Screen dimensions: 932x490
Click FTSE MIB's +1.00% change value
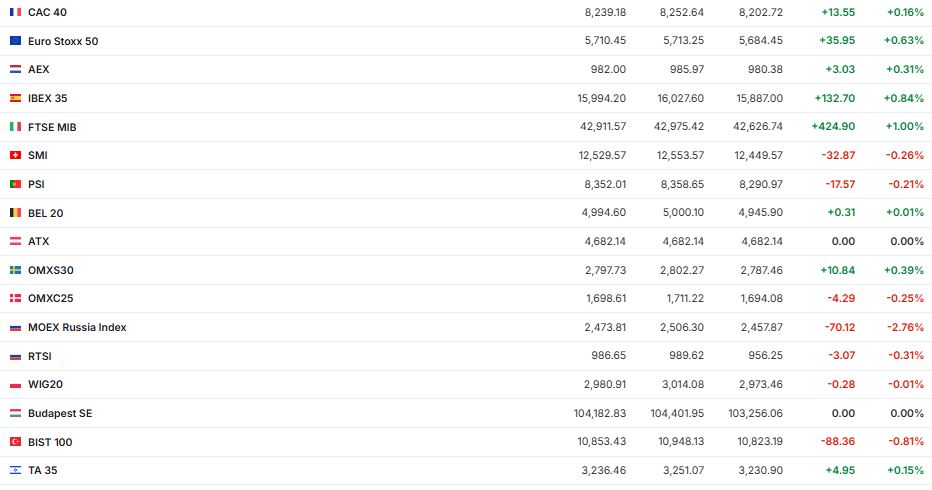tap(905, 127)
